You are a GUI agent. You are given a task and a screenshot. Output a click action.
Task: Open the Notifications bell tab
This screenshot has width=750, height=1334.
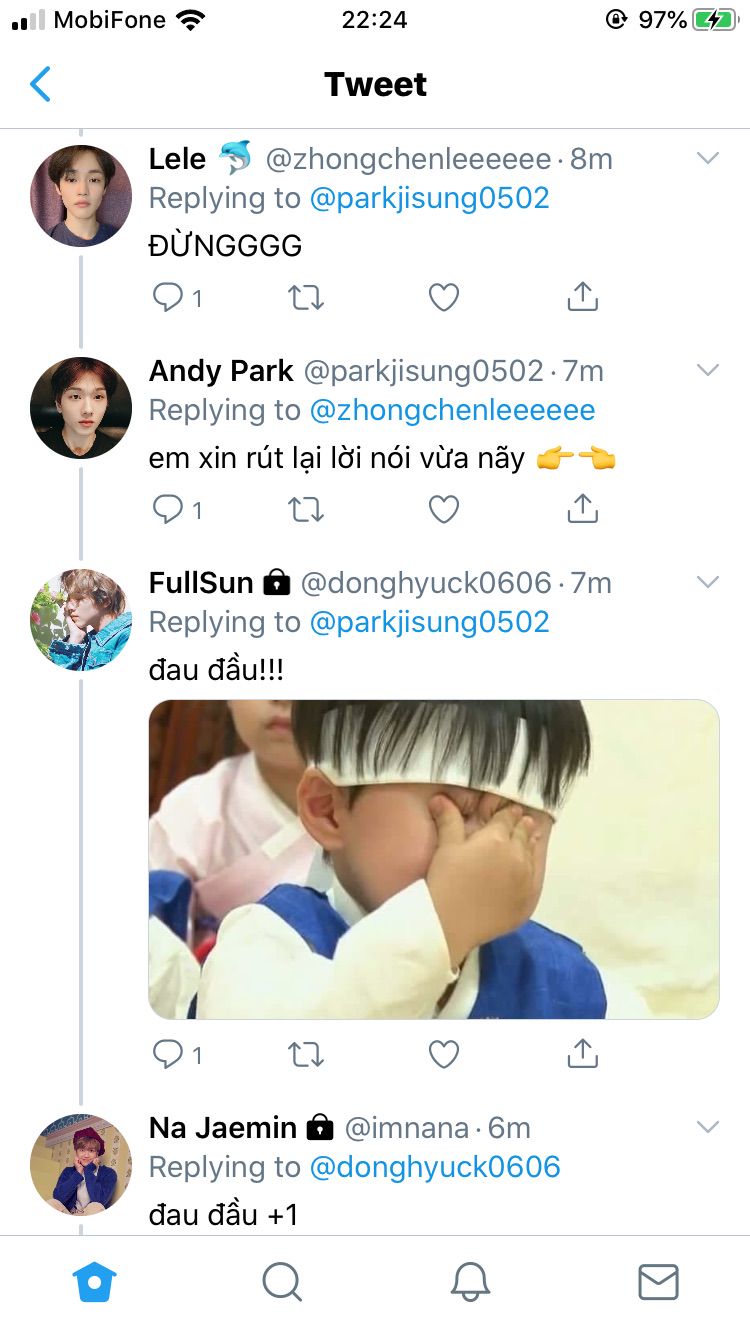pyautogui.click(x=469, y=1281)
